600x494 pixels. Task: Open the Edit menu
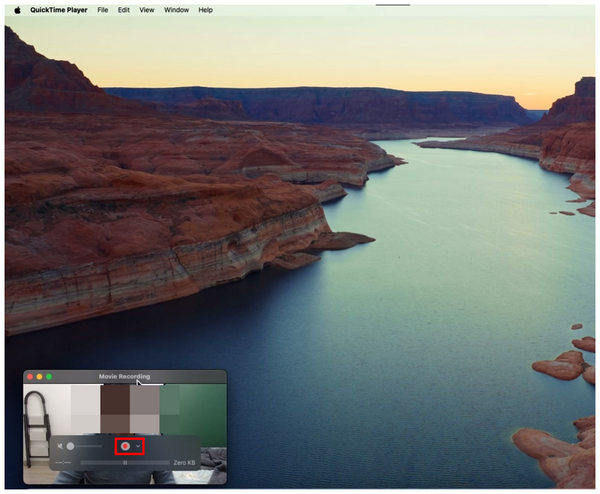pyautogui.click(x=124, y=10)
